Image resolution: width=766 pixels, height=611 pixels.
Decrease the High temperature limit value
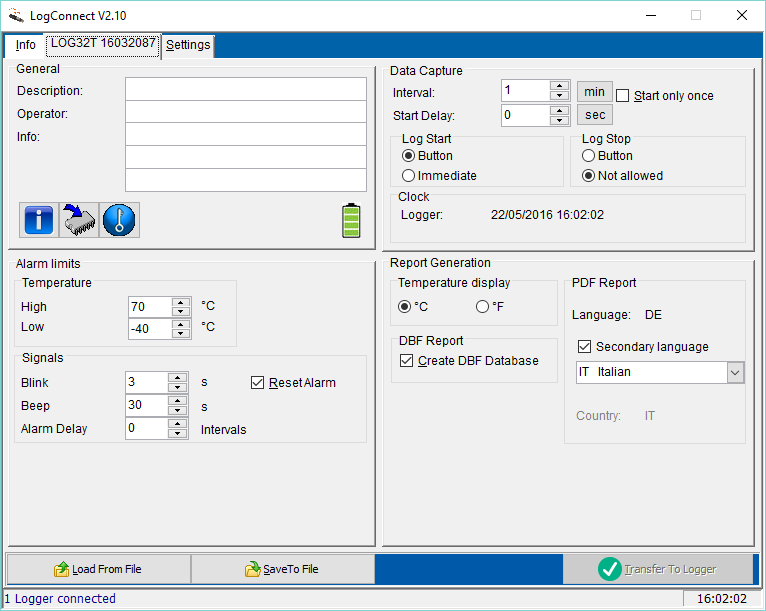(179, 312)
